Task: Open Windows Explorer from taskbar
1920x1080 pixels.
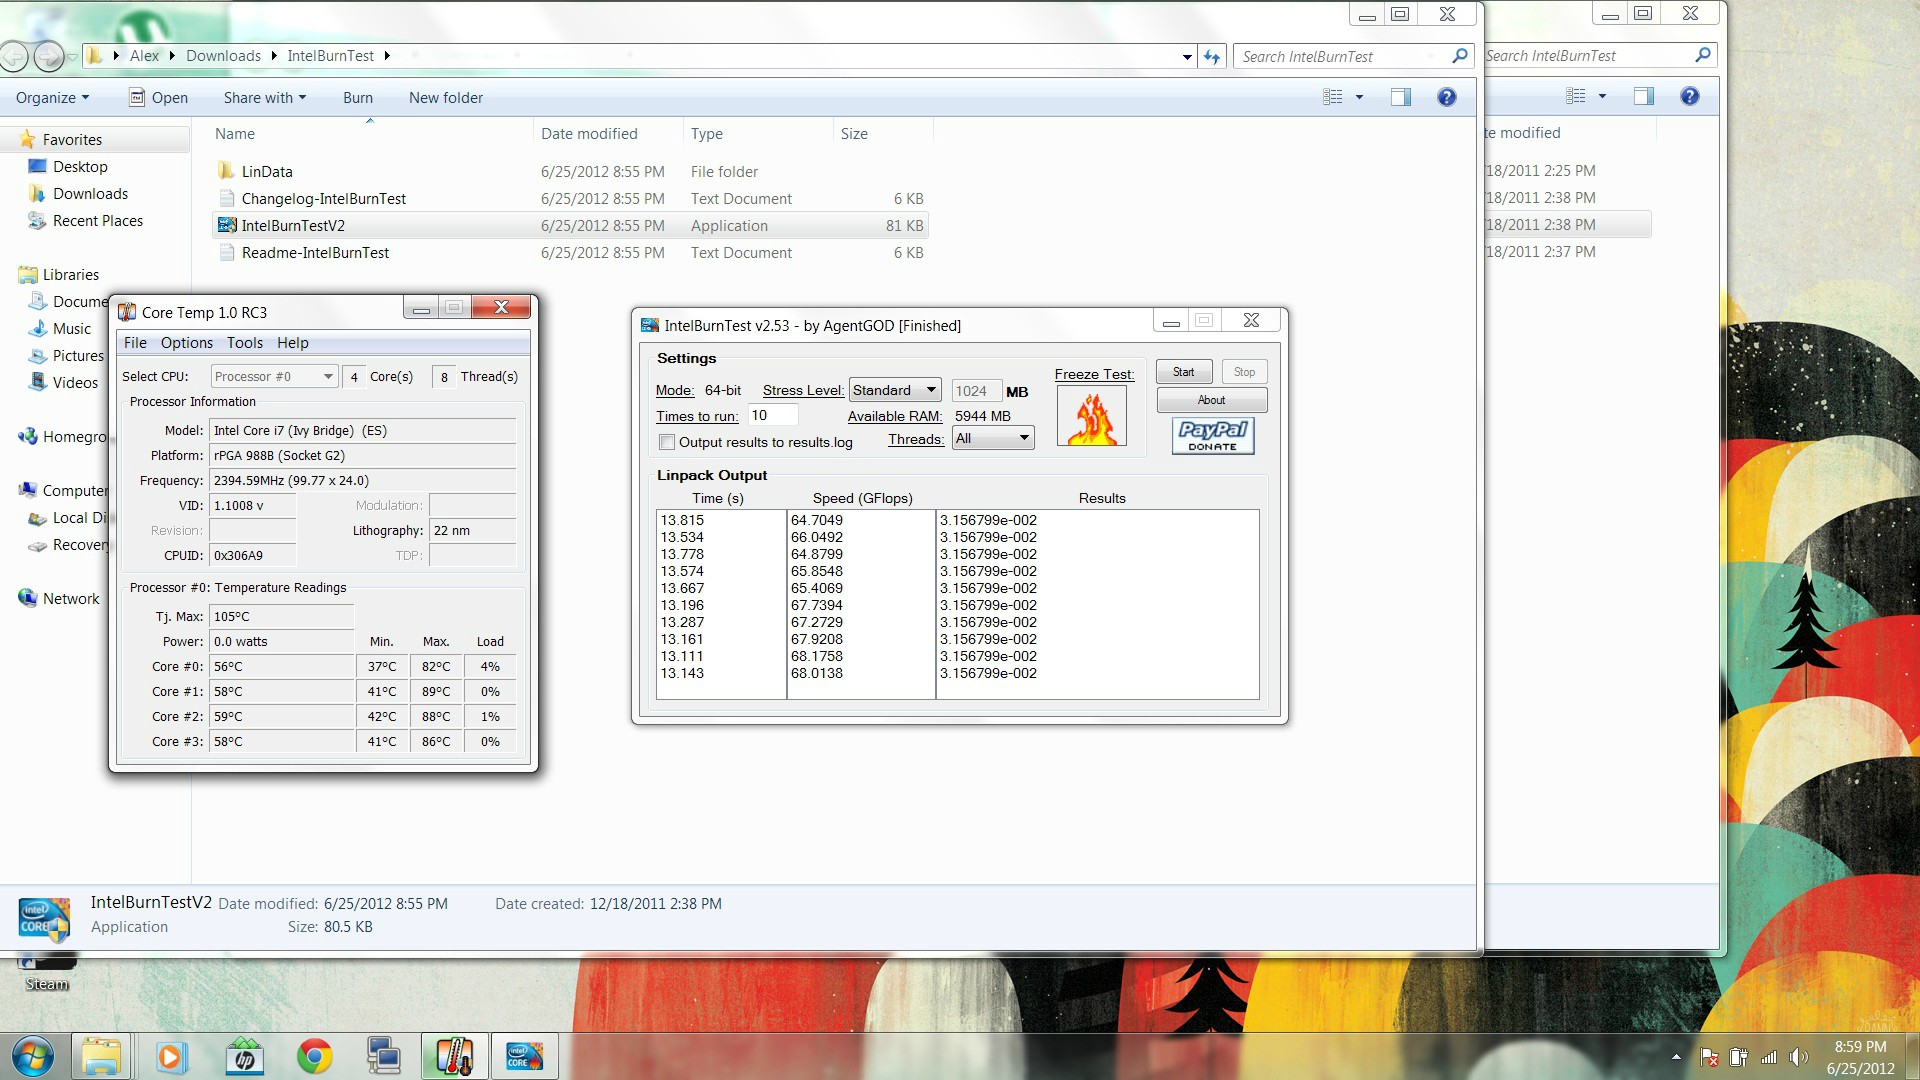Action: (101, 1056)
